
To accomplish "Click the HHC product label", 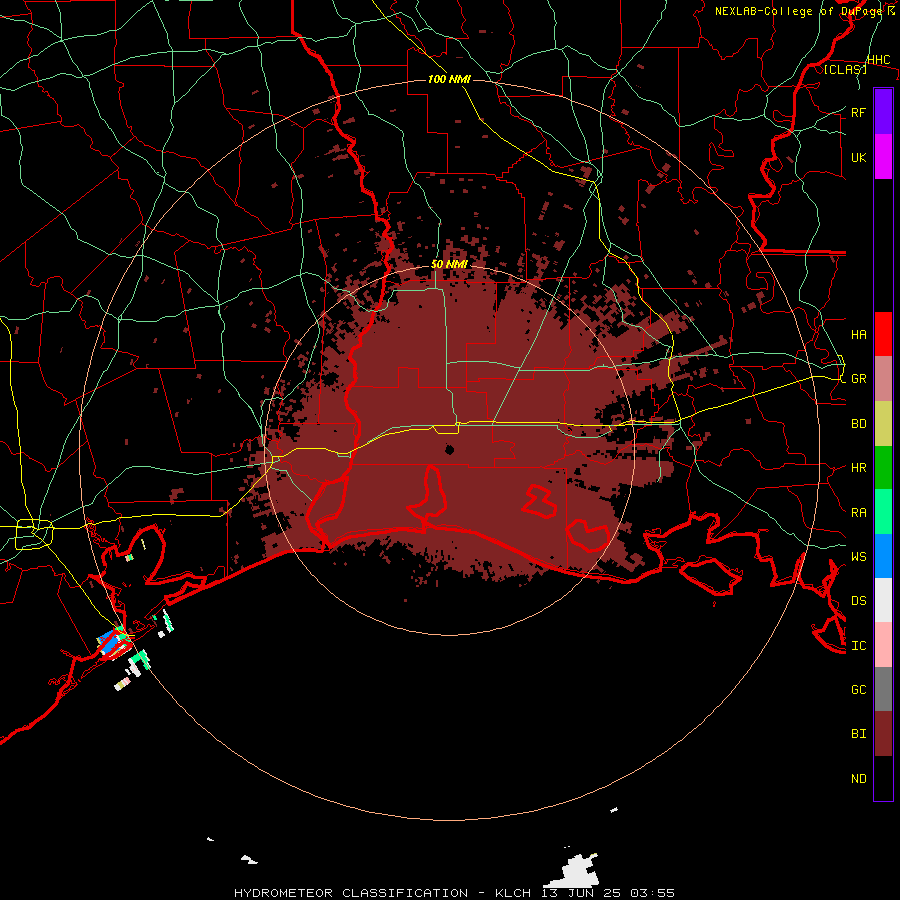I will (x=878, y=59).
